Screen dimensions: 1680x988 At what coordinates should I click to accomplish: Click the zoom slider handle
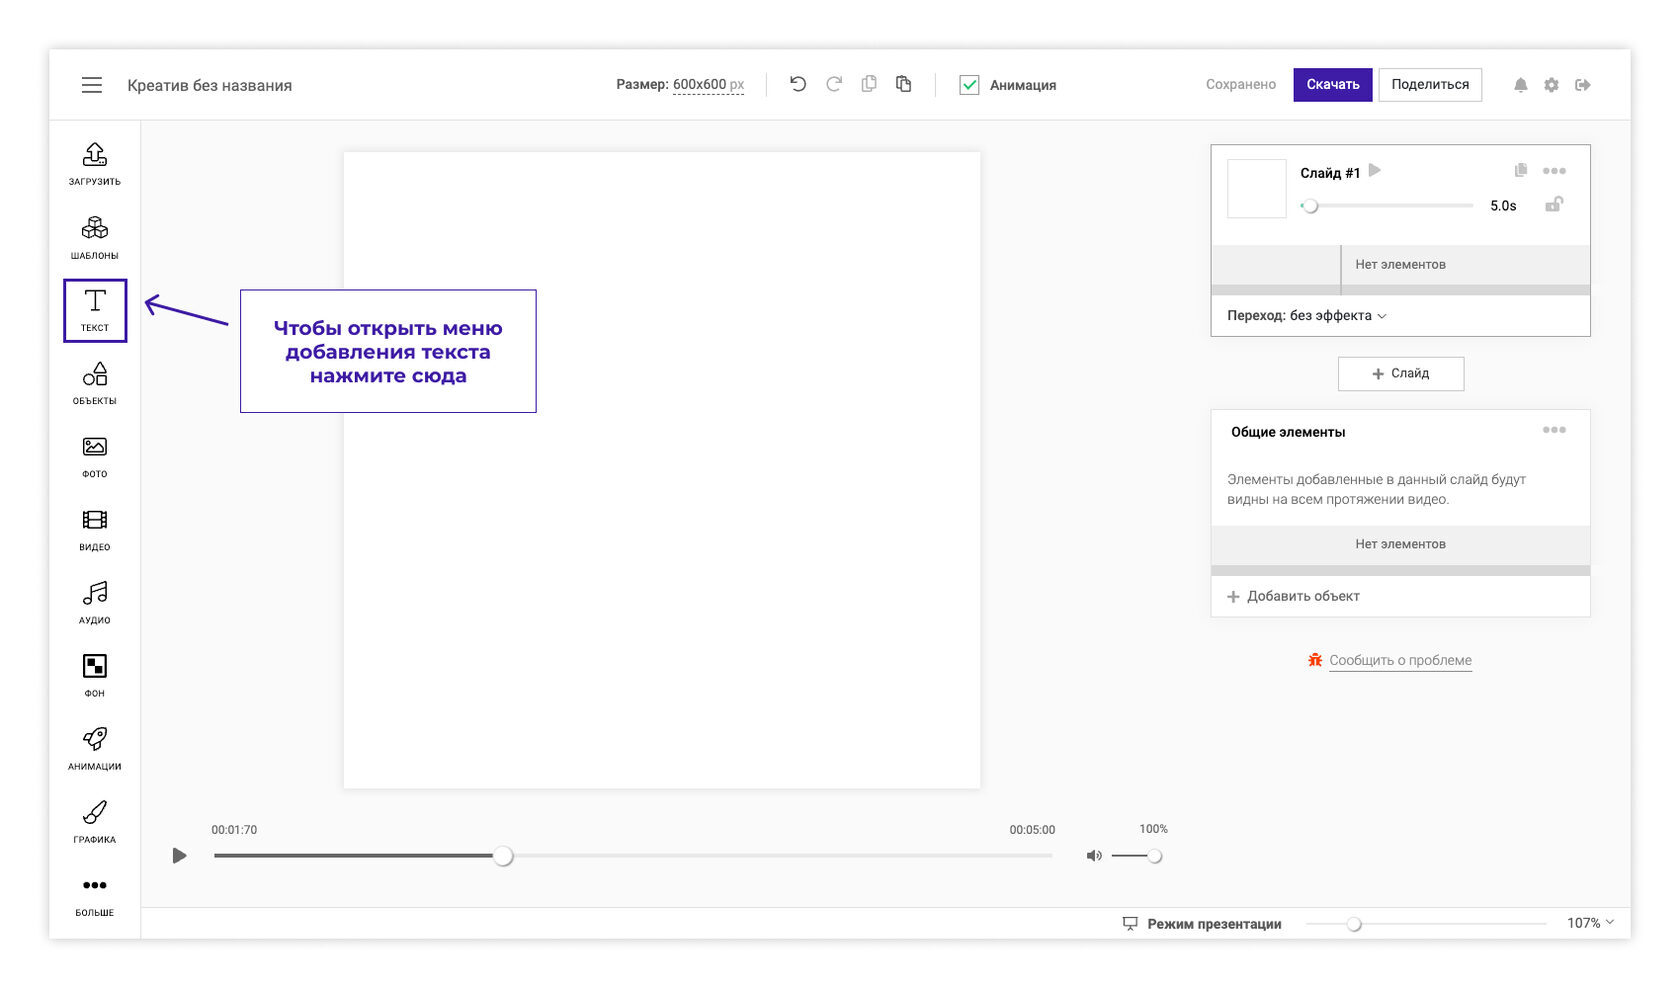1354,924
